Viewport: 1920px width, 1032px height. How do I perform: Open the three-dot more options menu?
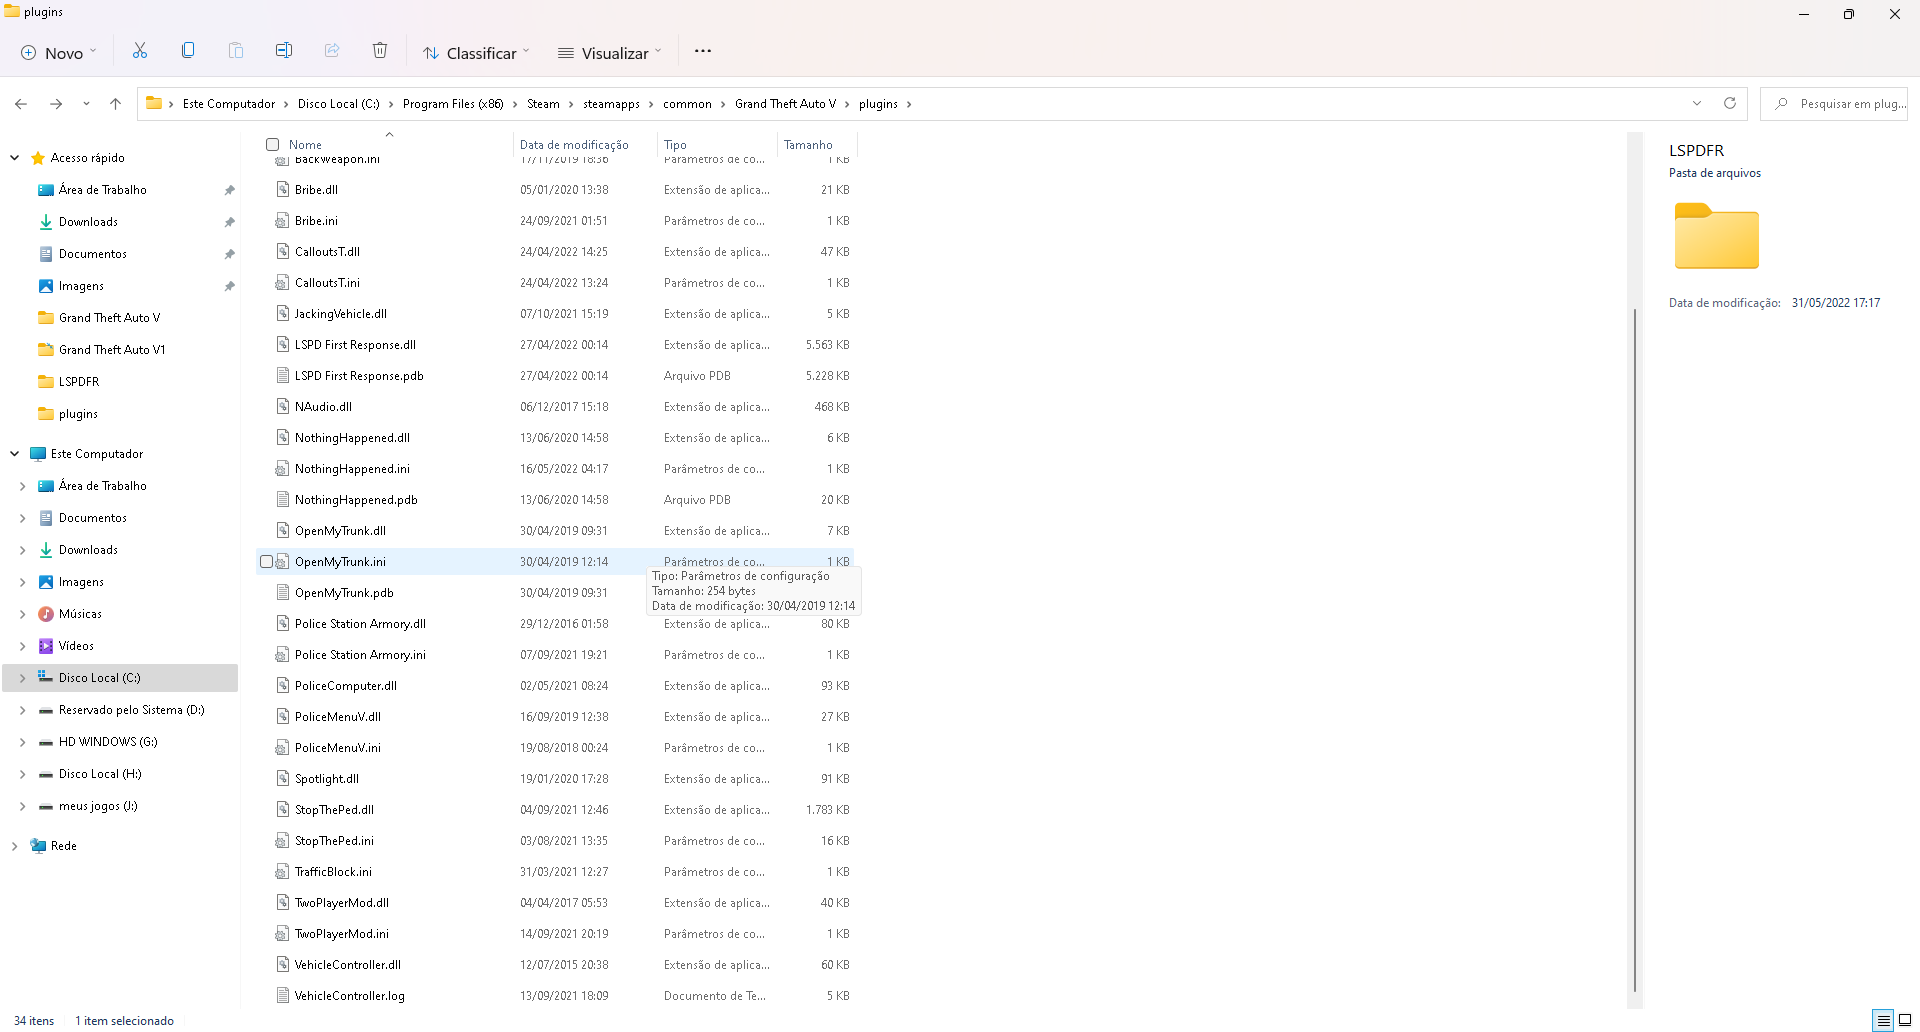[703, 51]
